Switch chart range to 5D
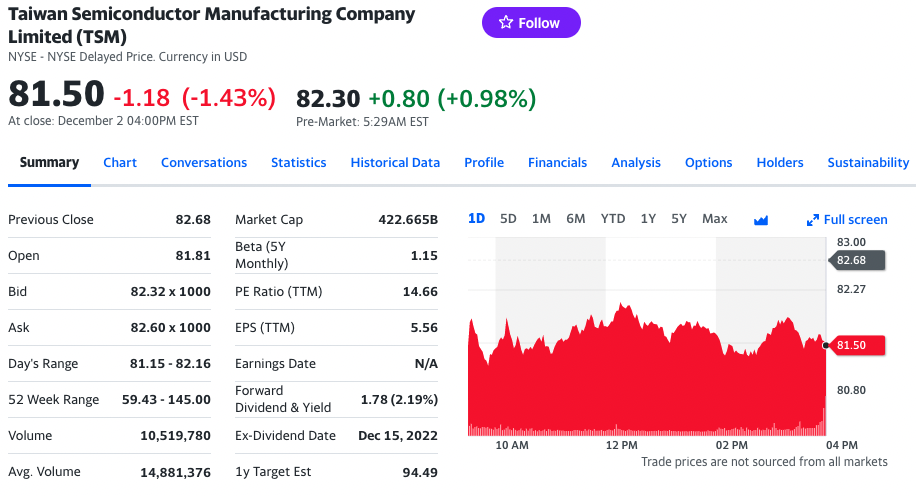Image resolution: width=916 pixels, height=496 pixels. pyautogui.click(x=508, y=219)
